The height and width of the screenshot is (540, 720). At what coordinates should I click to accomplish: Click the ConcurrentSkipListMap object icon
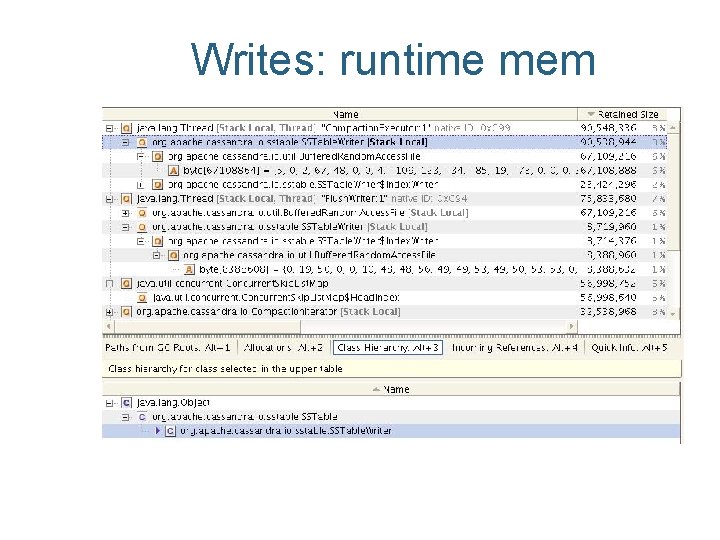pyautogui.click(x=126, y=284)
